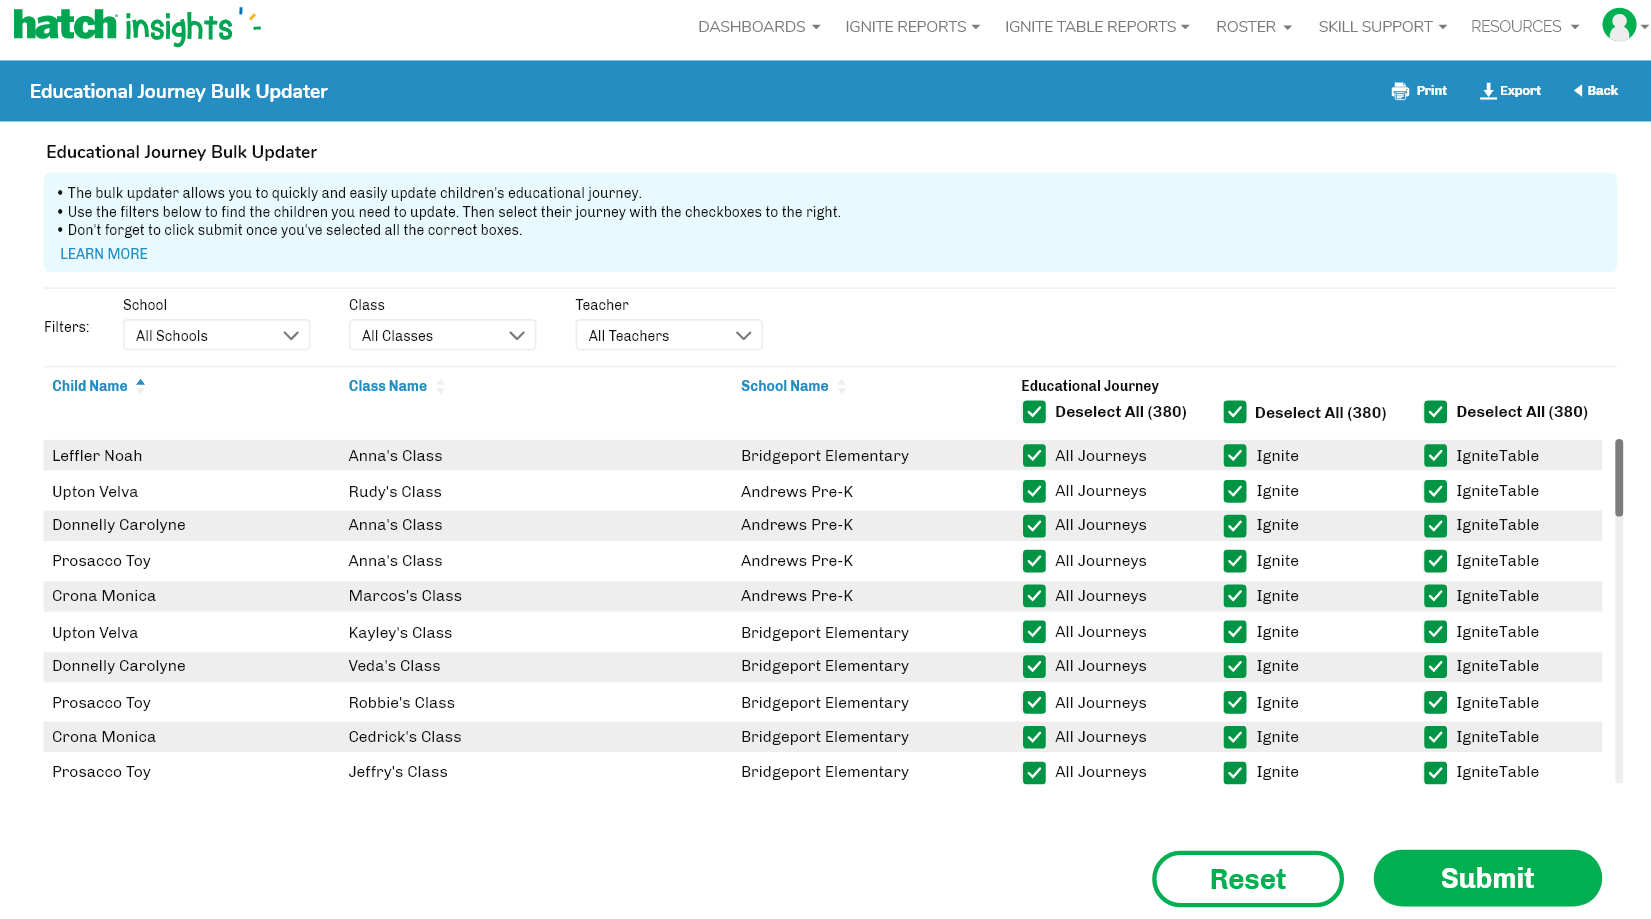Toggle Deselect All checkbox for IgniteTable column
This screenshot has height=919, width=1651.
click(x=1436, y=412)
